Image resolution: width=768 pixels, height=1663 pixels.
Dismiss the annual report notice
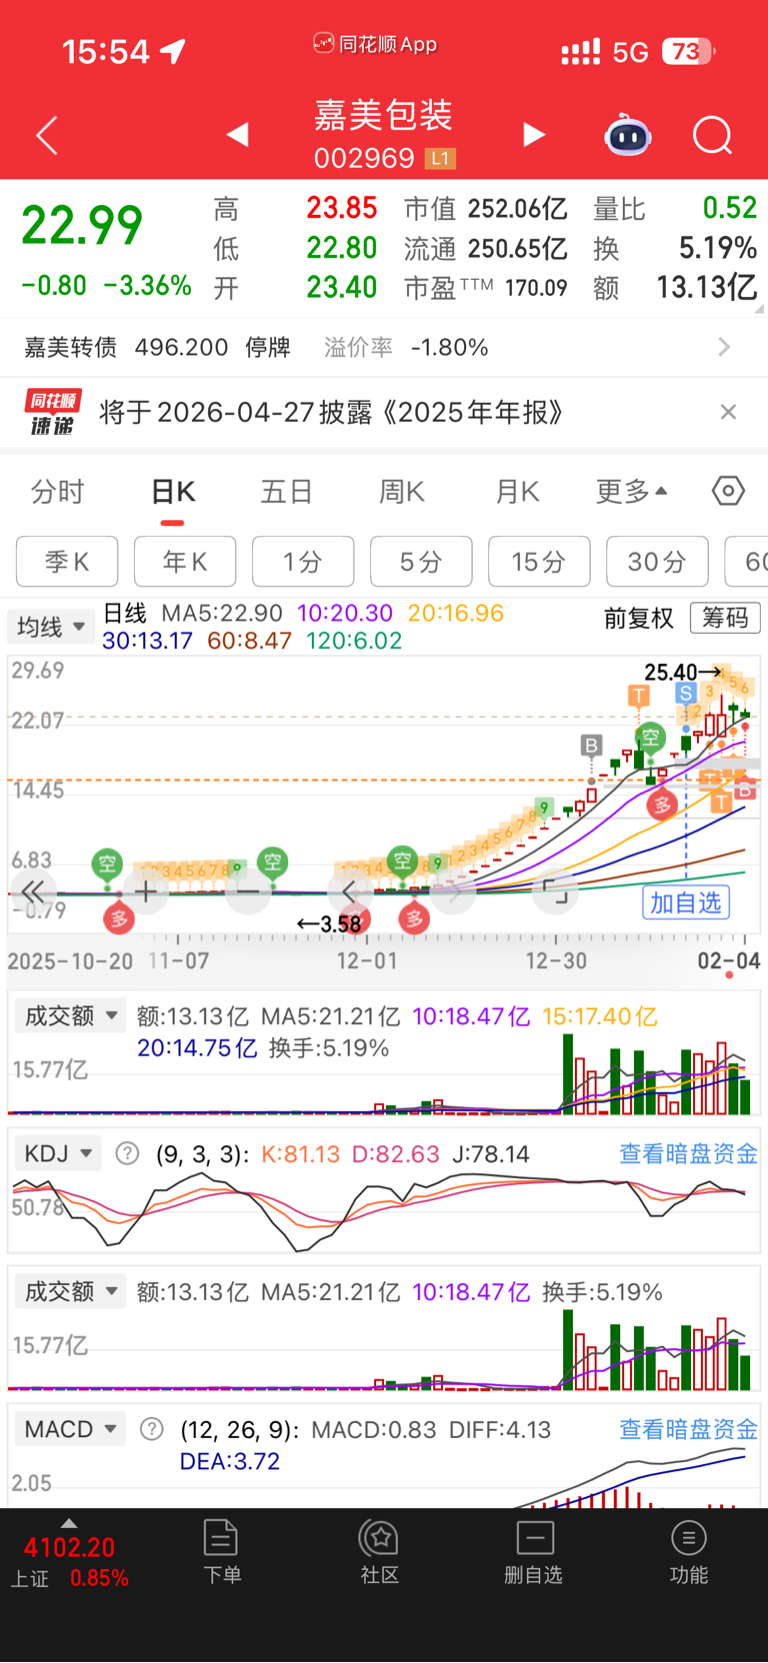pos(728,412)
